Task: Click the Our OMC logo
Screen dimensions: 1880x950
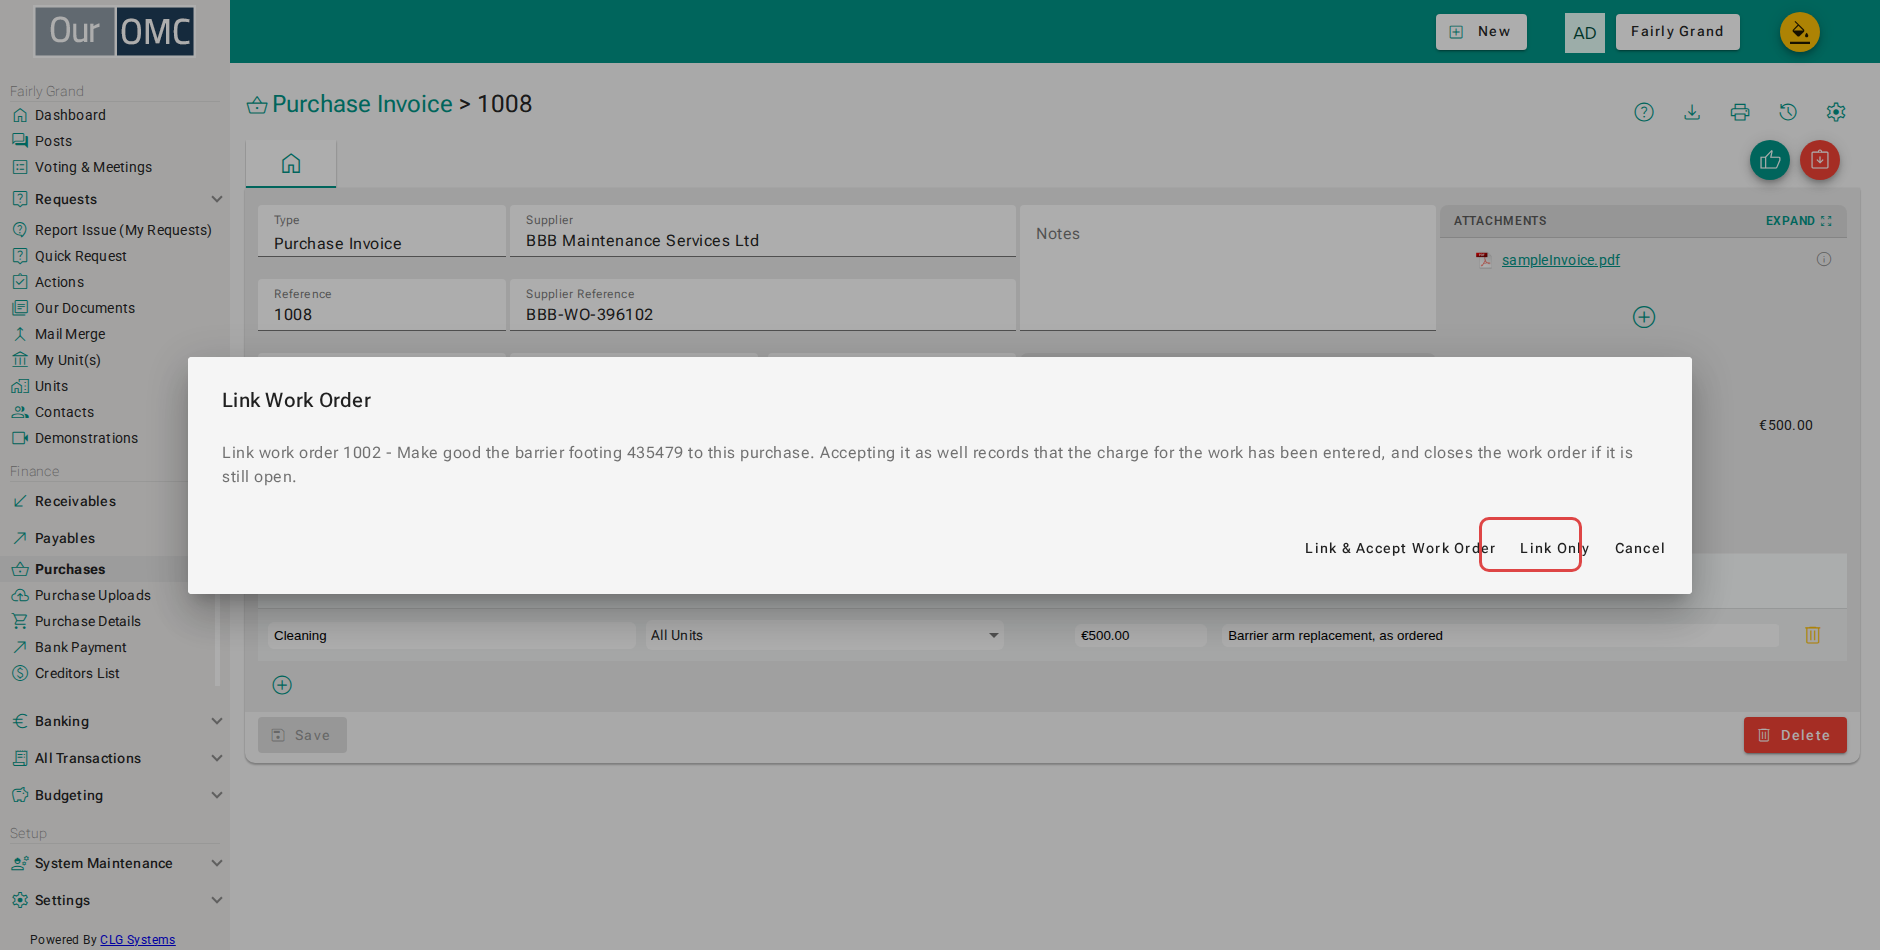Action: point(115,31)
